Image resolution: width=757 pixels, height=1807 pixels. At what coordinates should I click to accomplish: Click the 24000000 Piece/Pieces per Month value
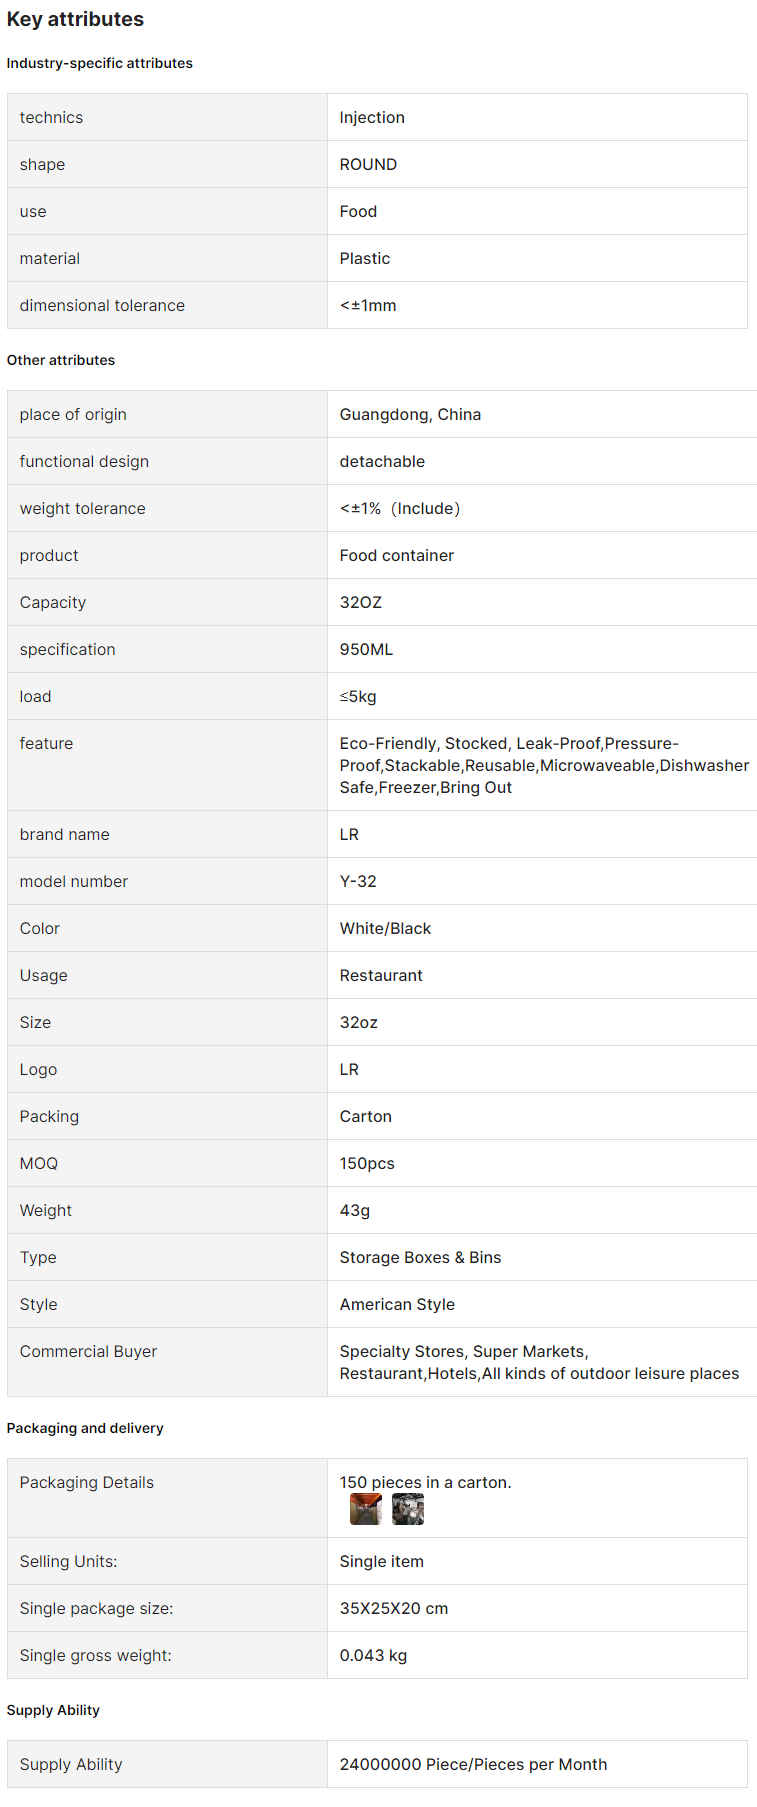[x=473, y=1764]
